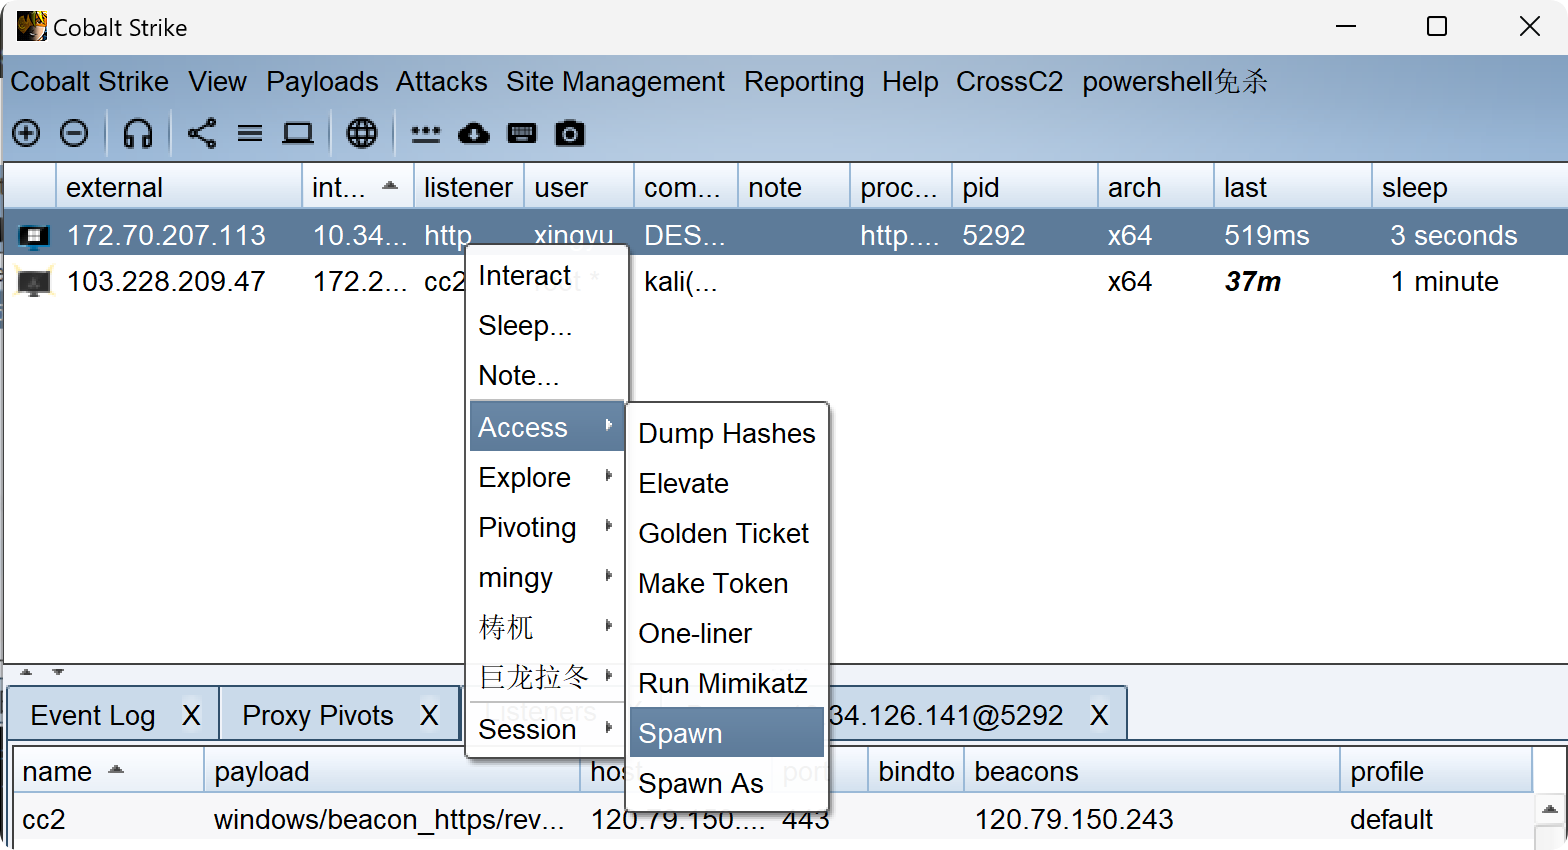
Task: Click Cobalt Strike title bar app icon
Action: (32, 26)
